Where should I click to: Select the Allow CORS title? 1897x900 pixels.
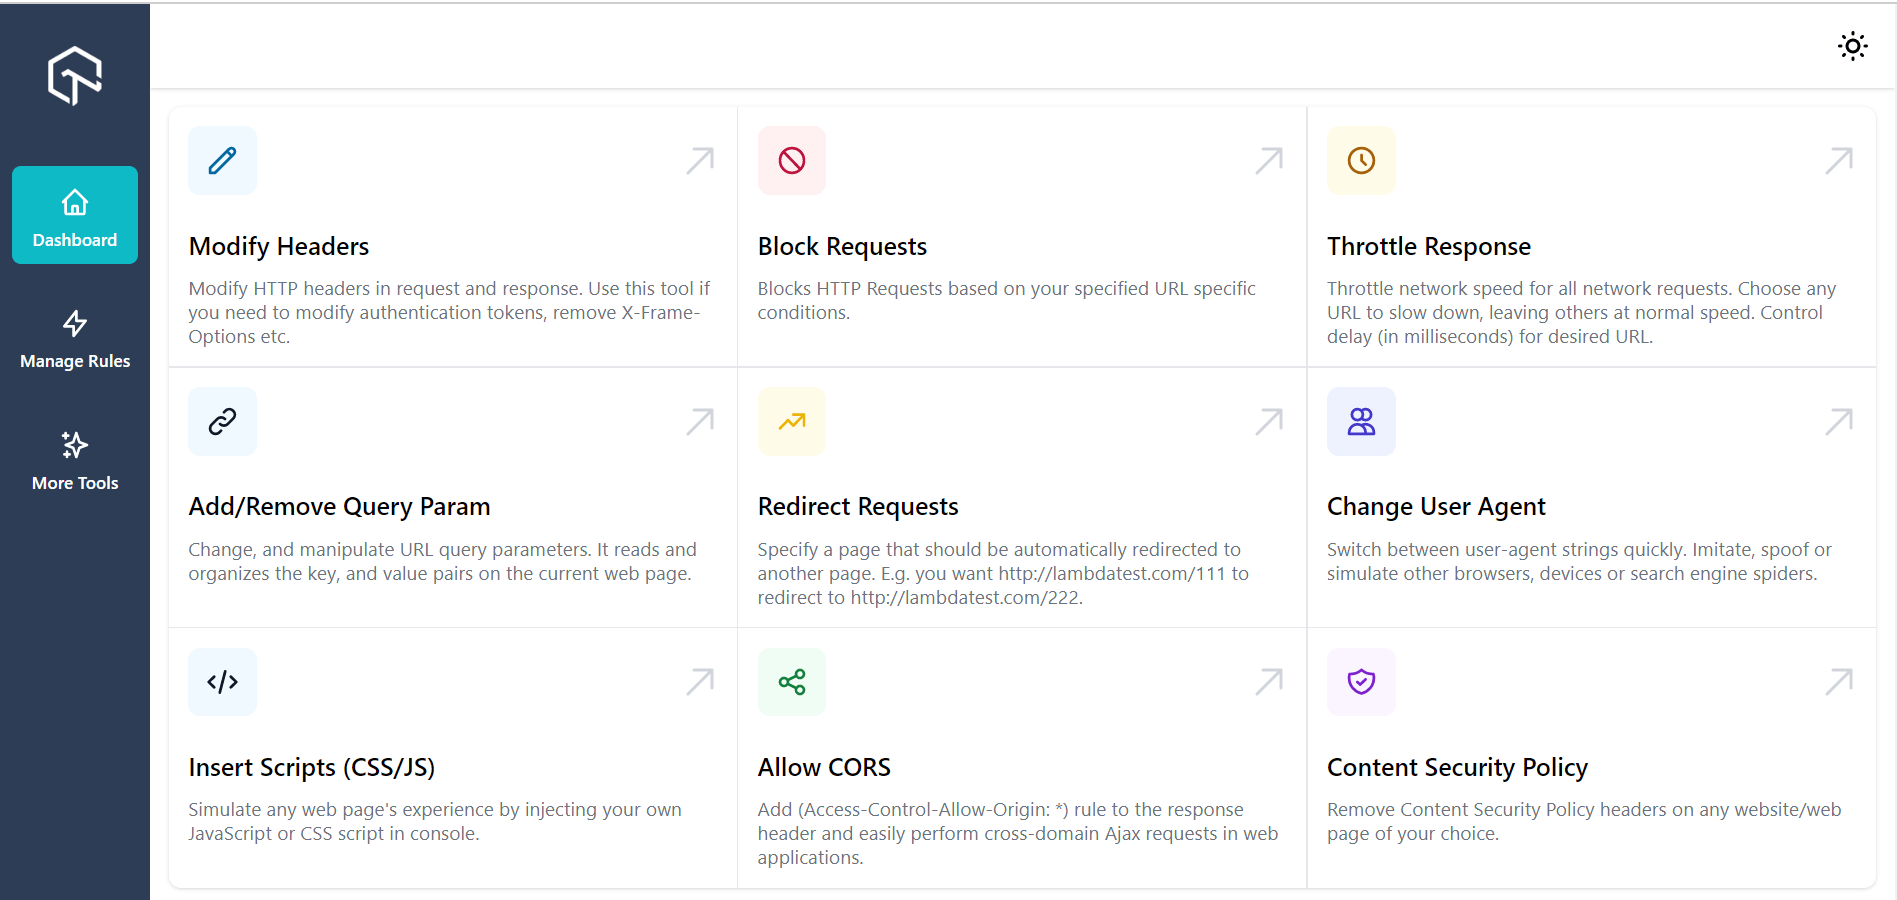pos(824,768)
